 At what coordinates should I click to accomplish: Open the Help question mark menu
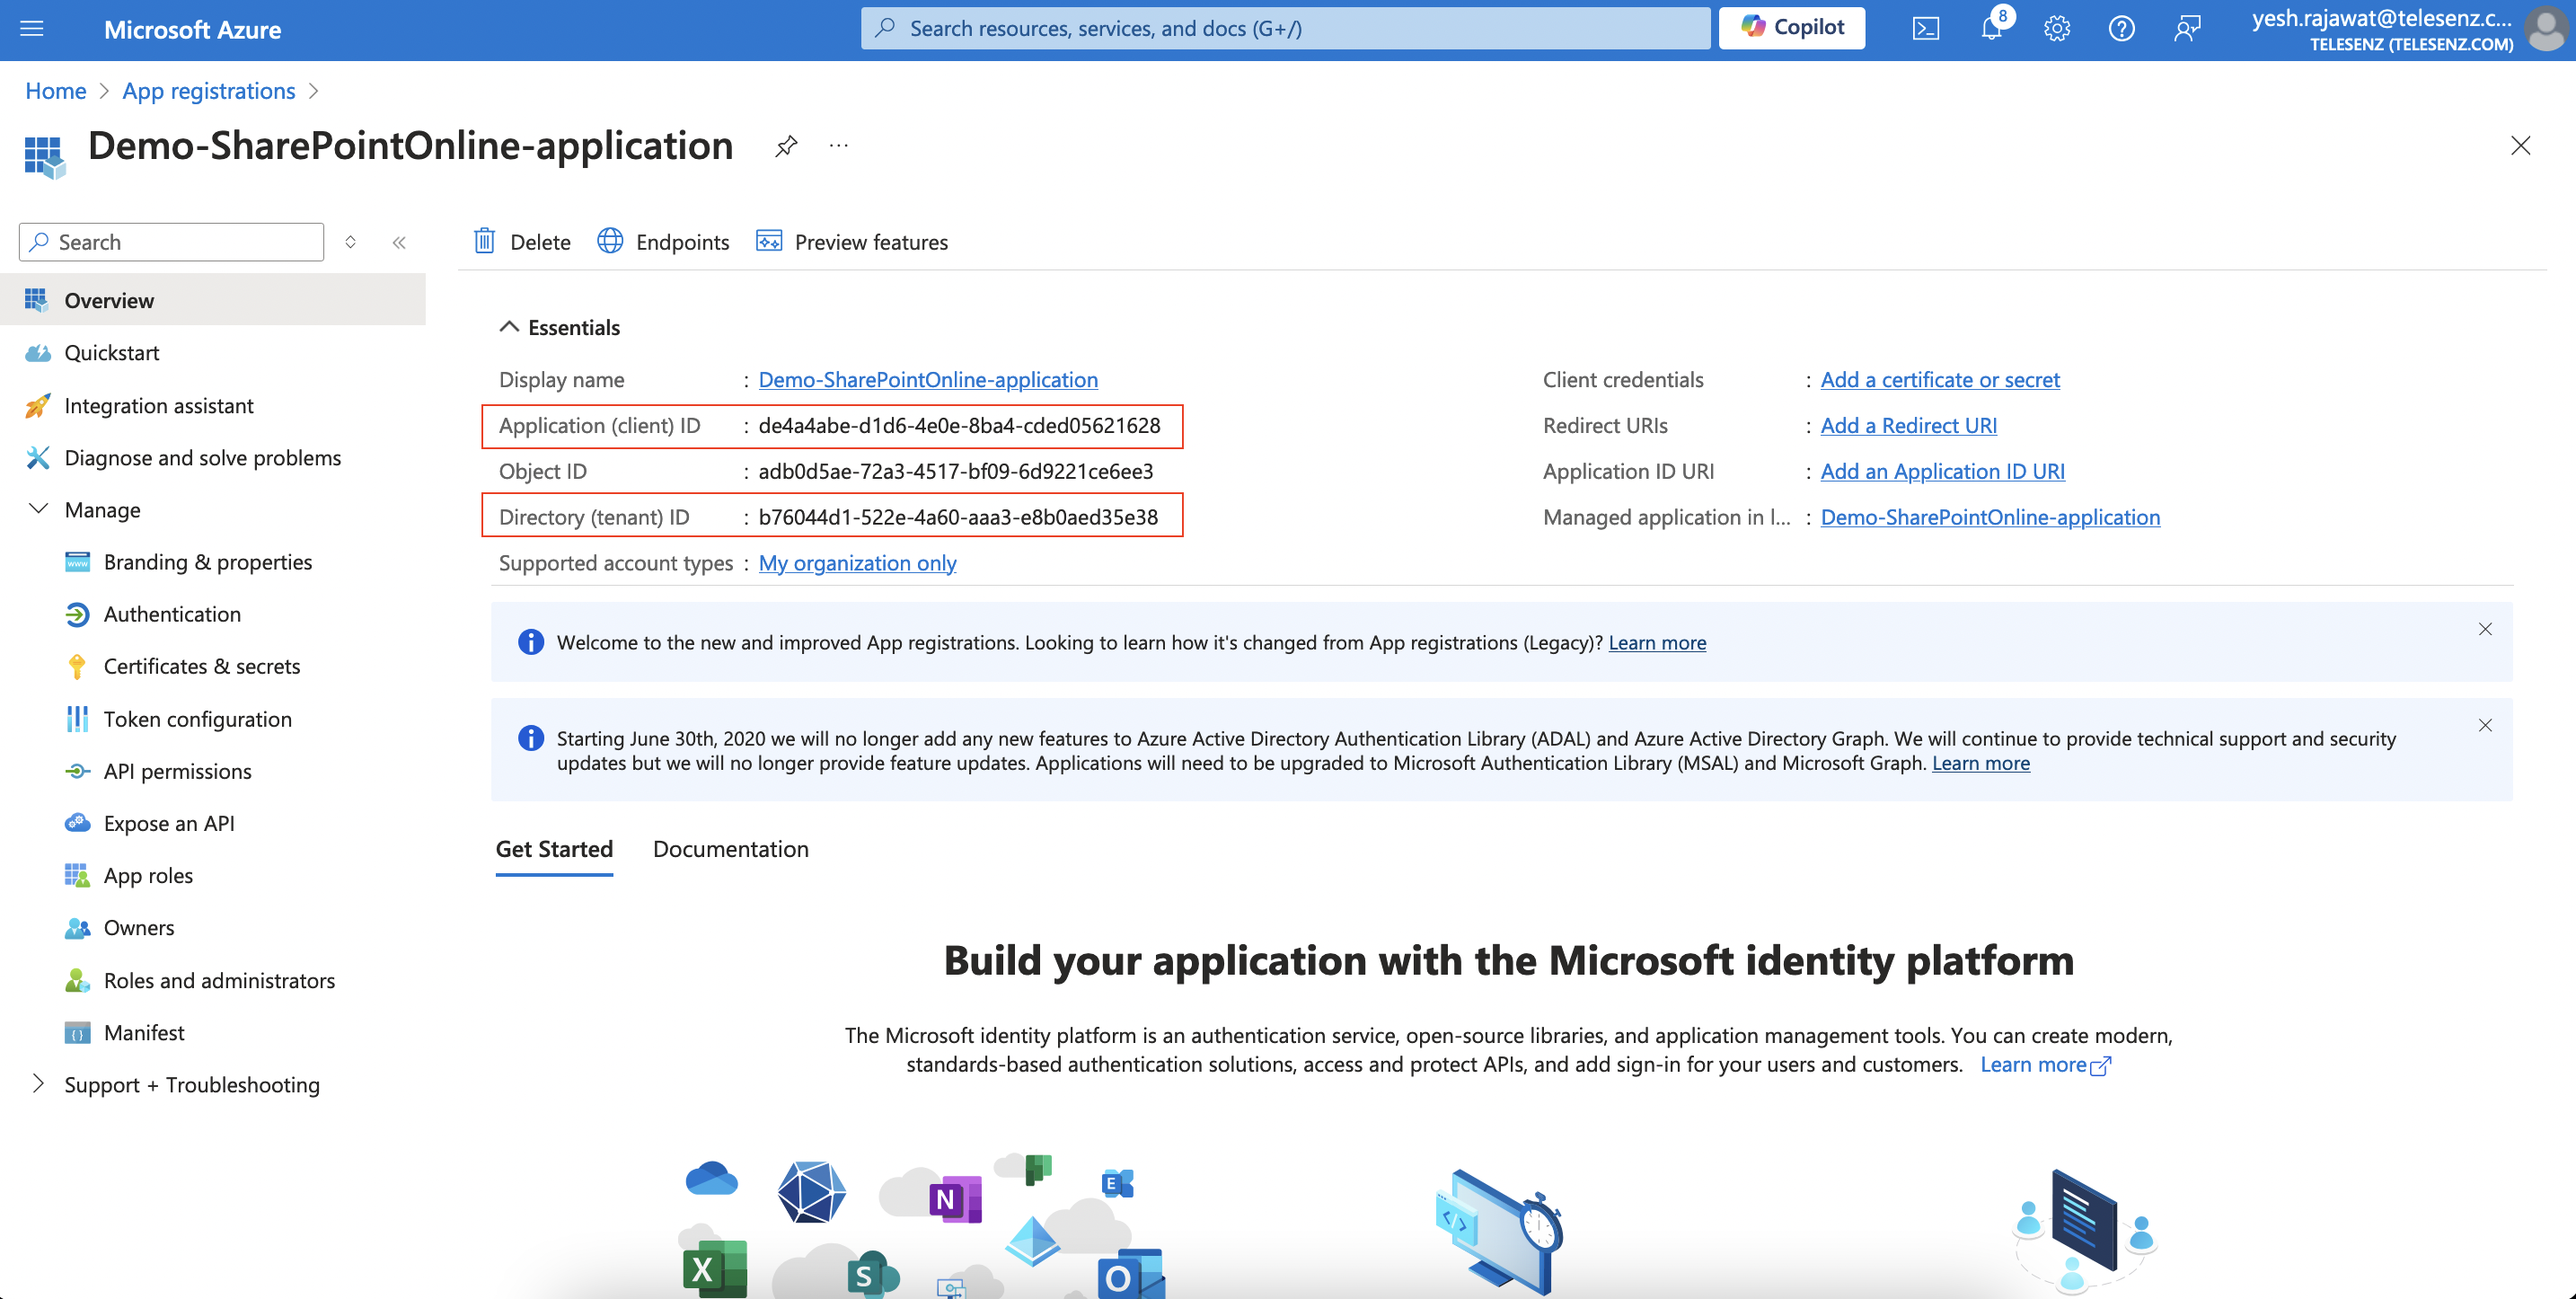[x=2121, y=29]
